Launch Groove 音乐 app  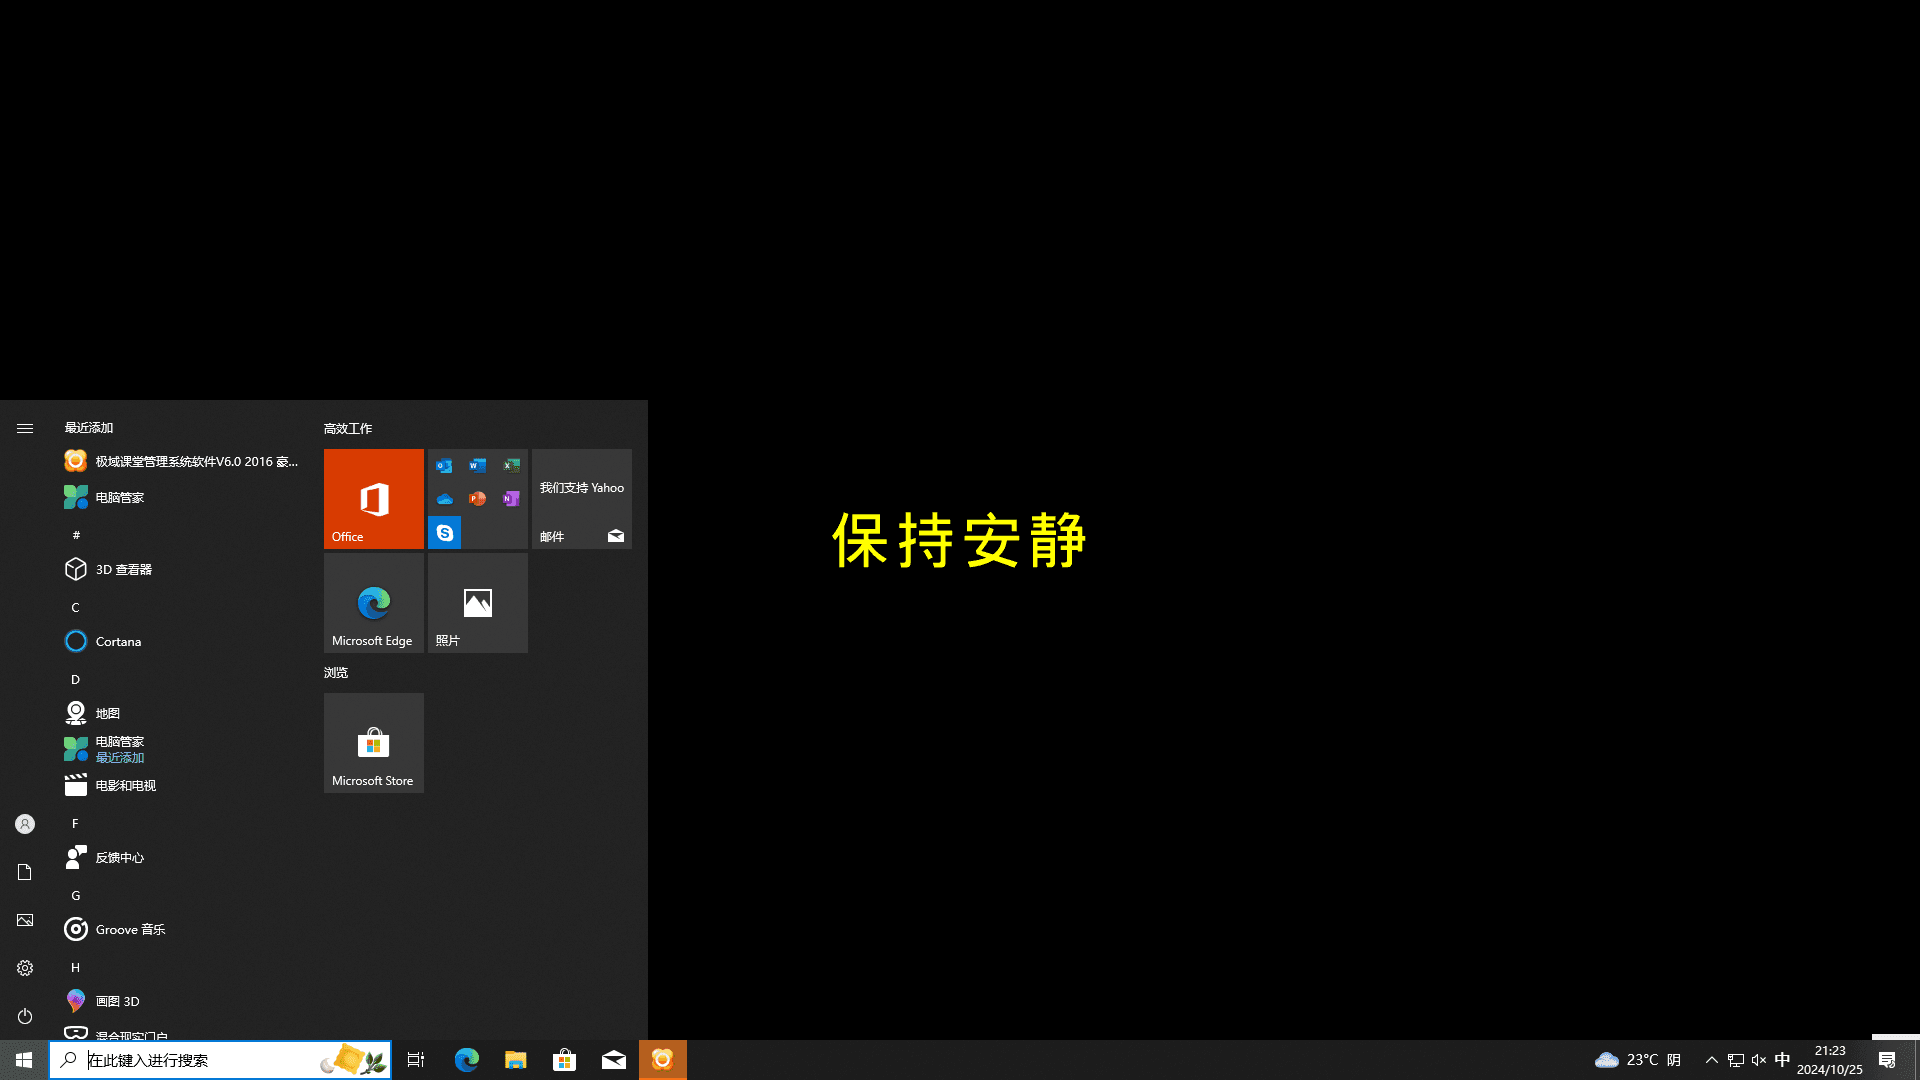click(182, 929)
